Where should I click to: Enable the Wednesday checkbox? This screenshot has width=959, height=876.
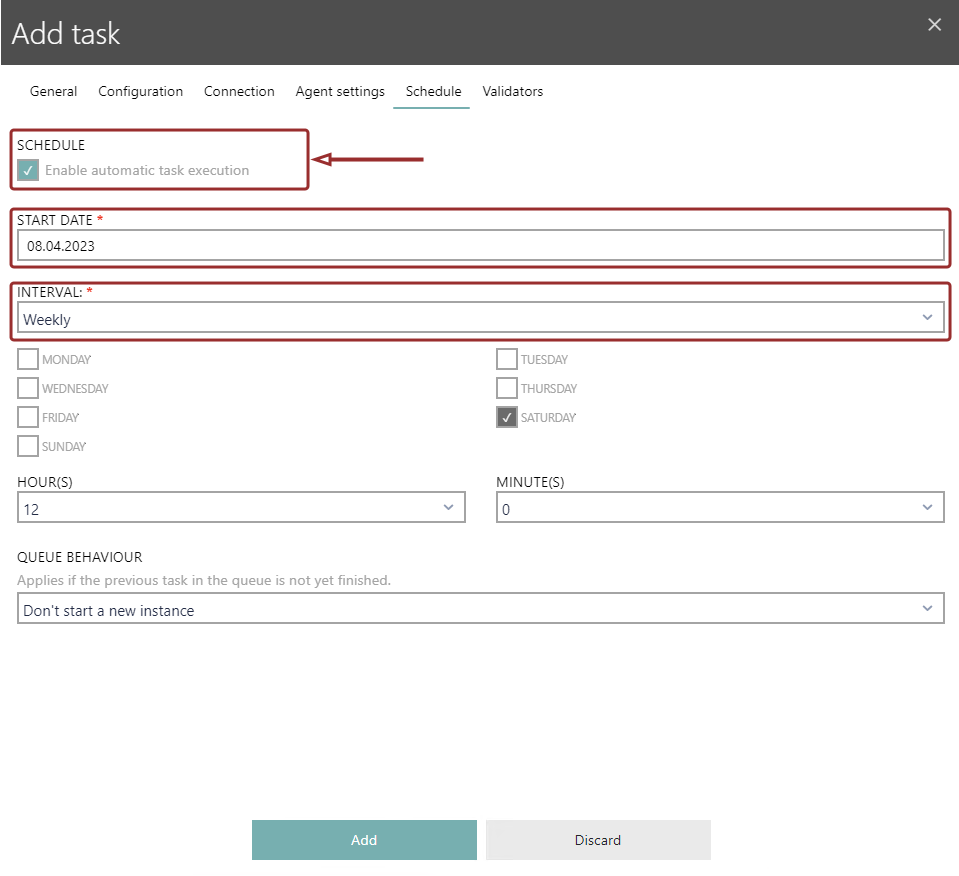tap(28, 388)
